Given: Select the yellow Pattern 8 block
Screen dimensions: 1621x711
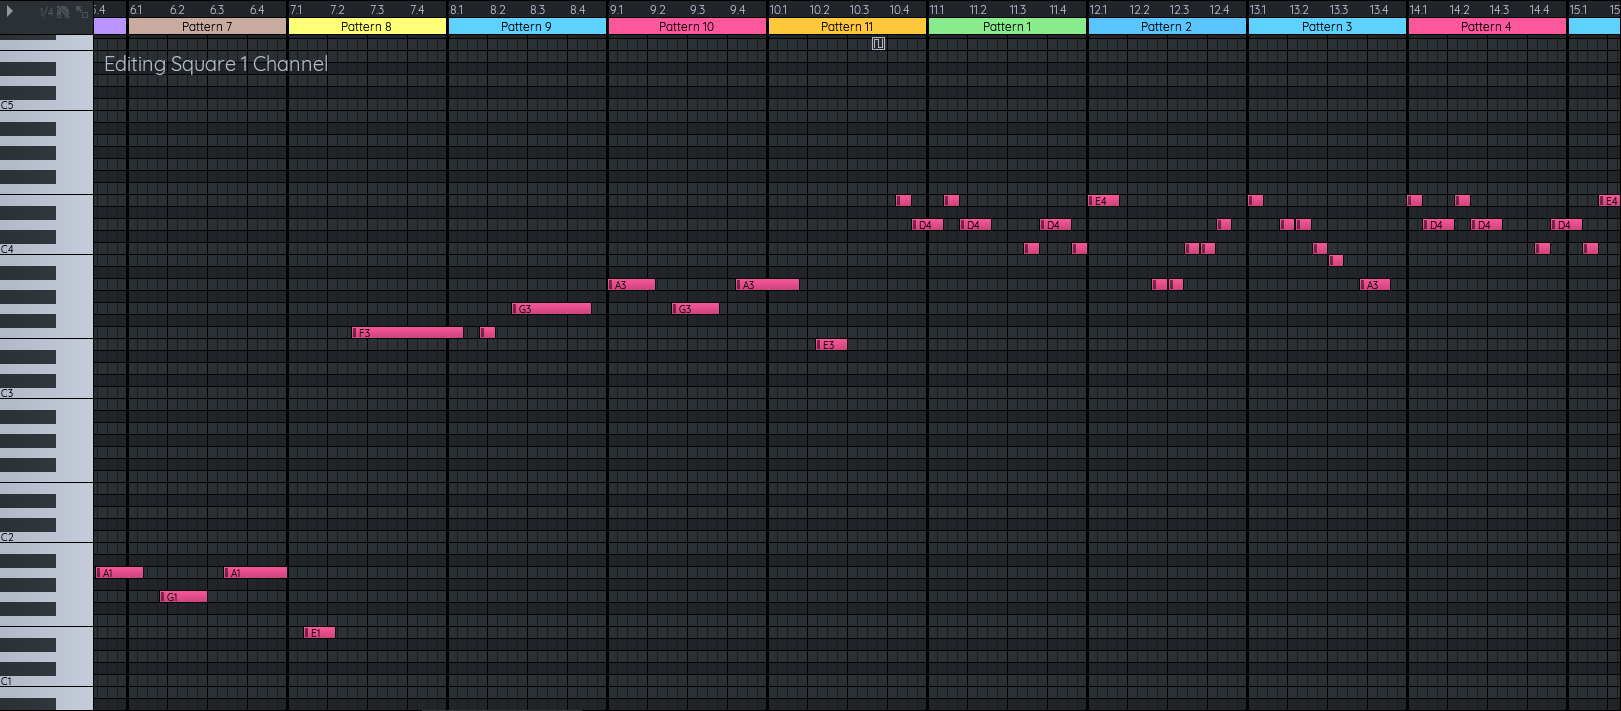Looking at the screenshot, I should point(367,27).
